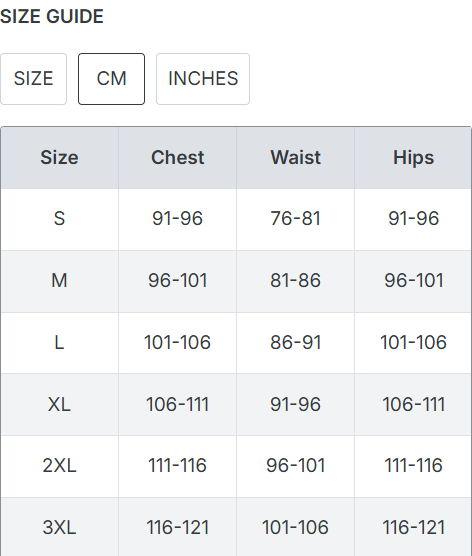
Task: Click the Hips column header
Action: tap(413, 157)
